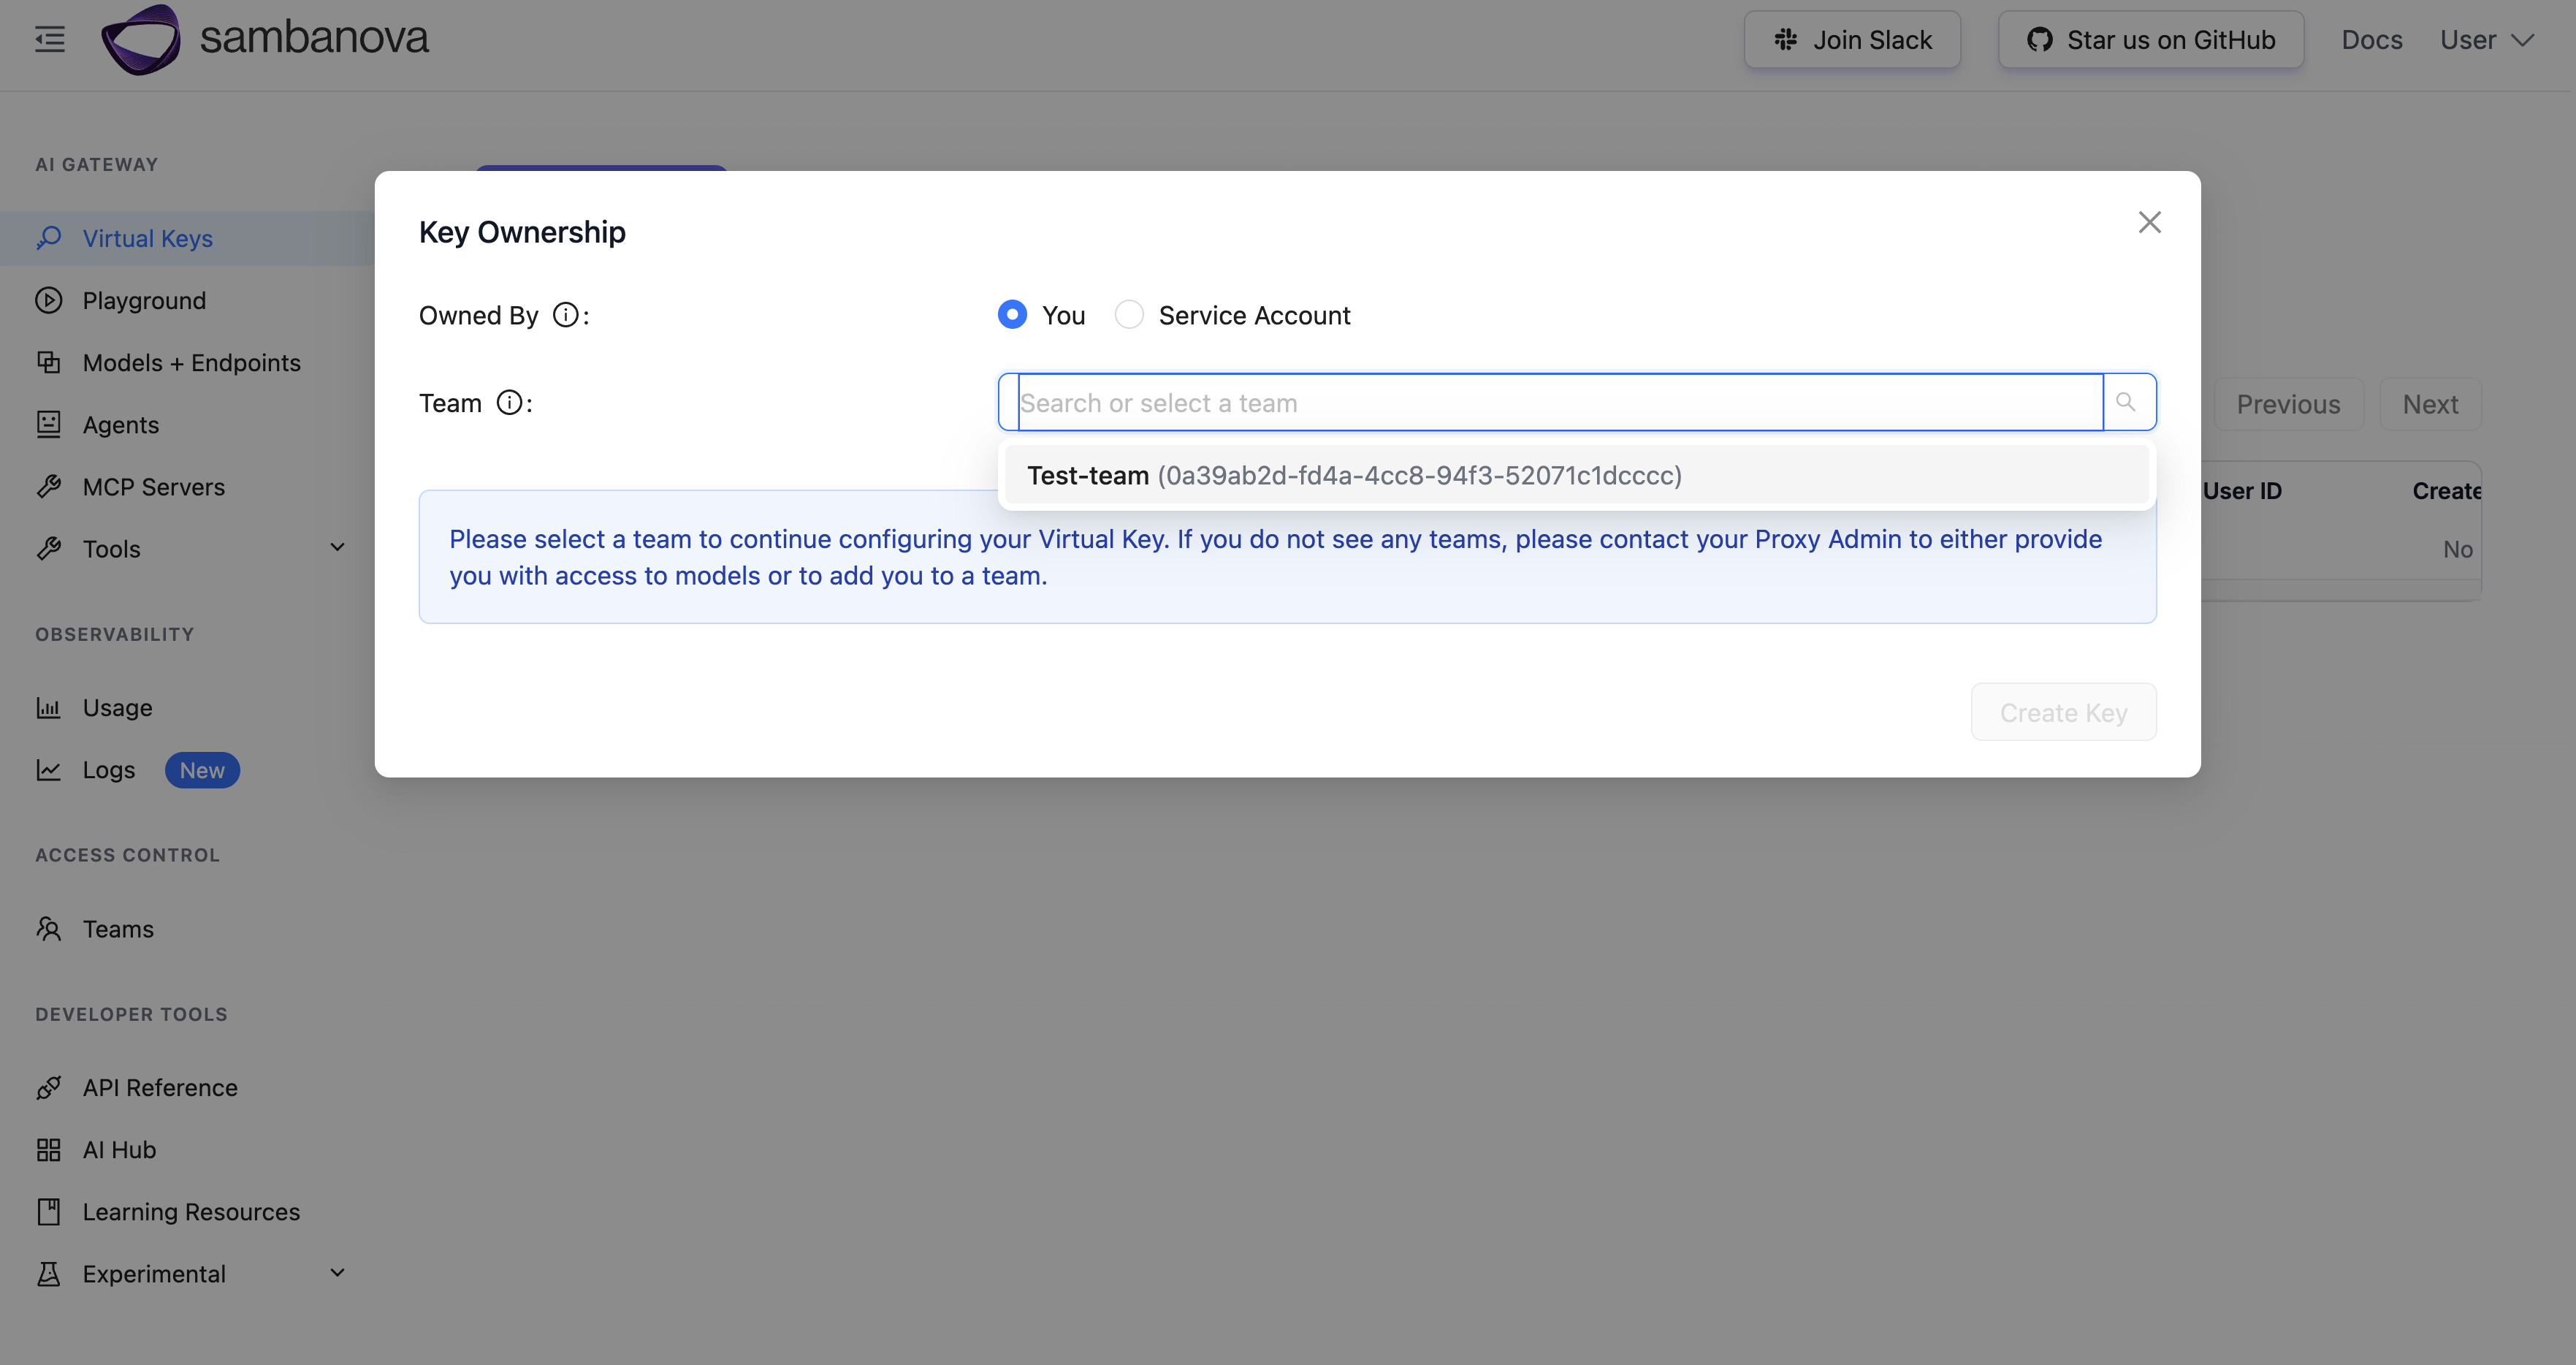2576x1365 pixels.
Task: Go to Usage in the sidebar
Action: pyautogui.click(x=117, y=708)
